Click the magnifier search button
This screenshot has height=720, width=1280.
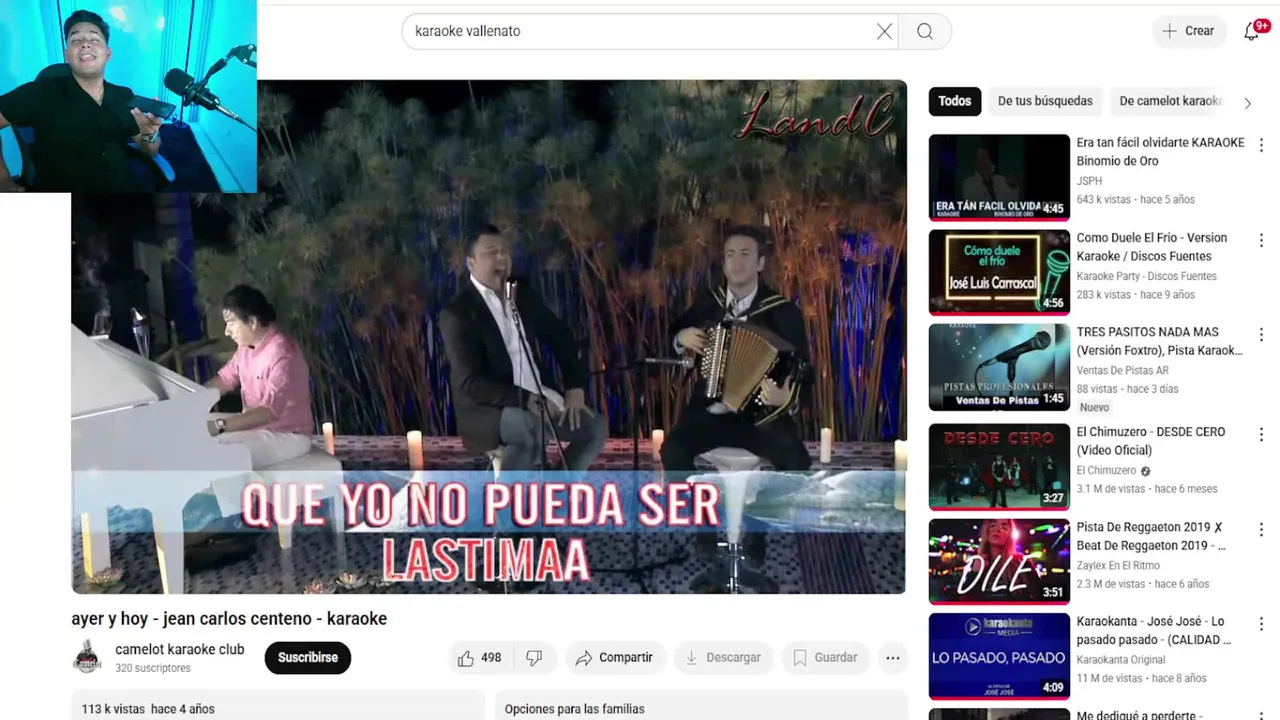(925, 31)
